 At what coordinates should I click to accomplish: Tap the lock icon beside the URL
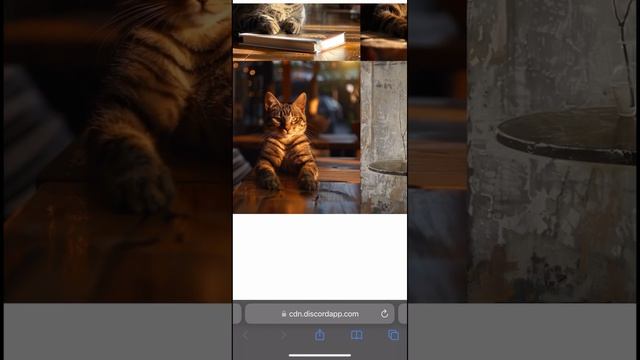(x=284, y=314)
